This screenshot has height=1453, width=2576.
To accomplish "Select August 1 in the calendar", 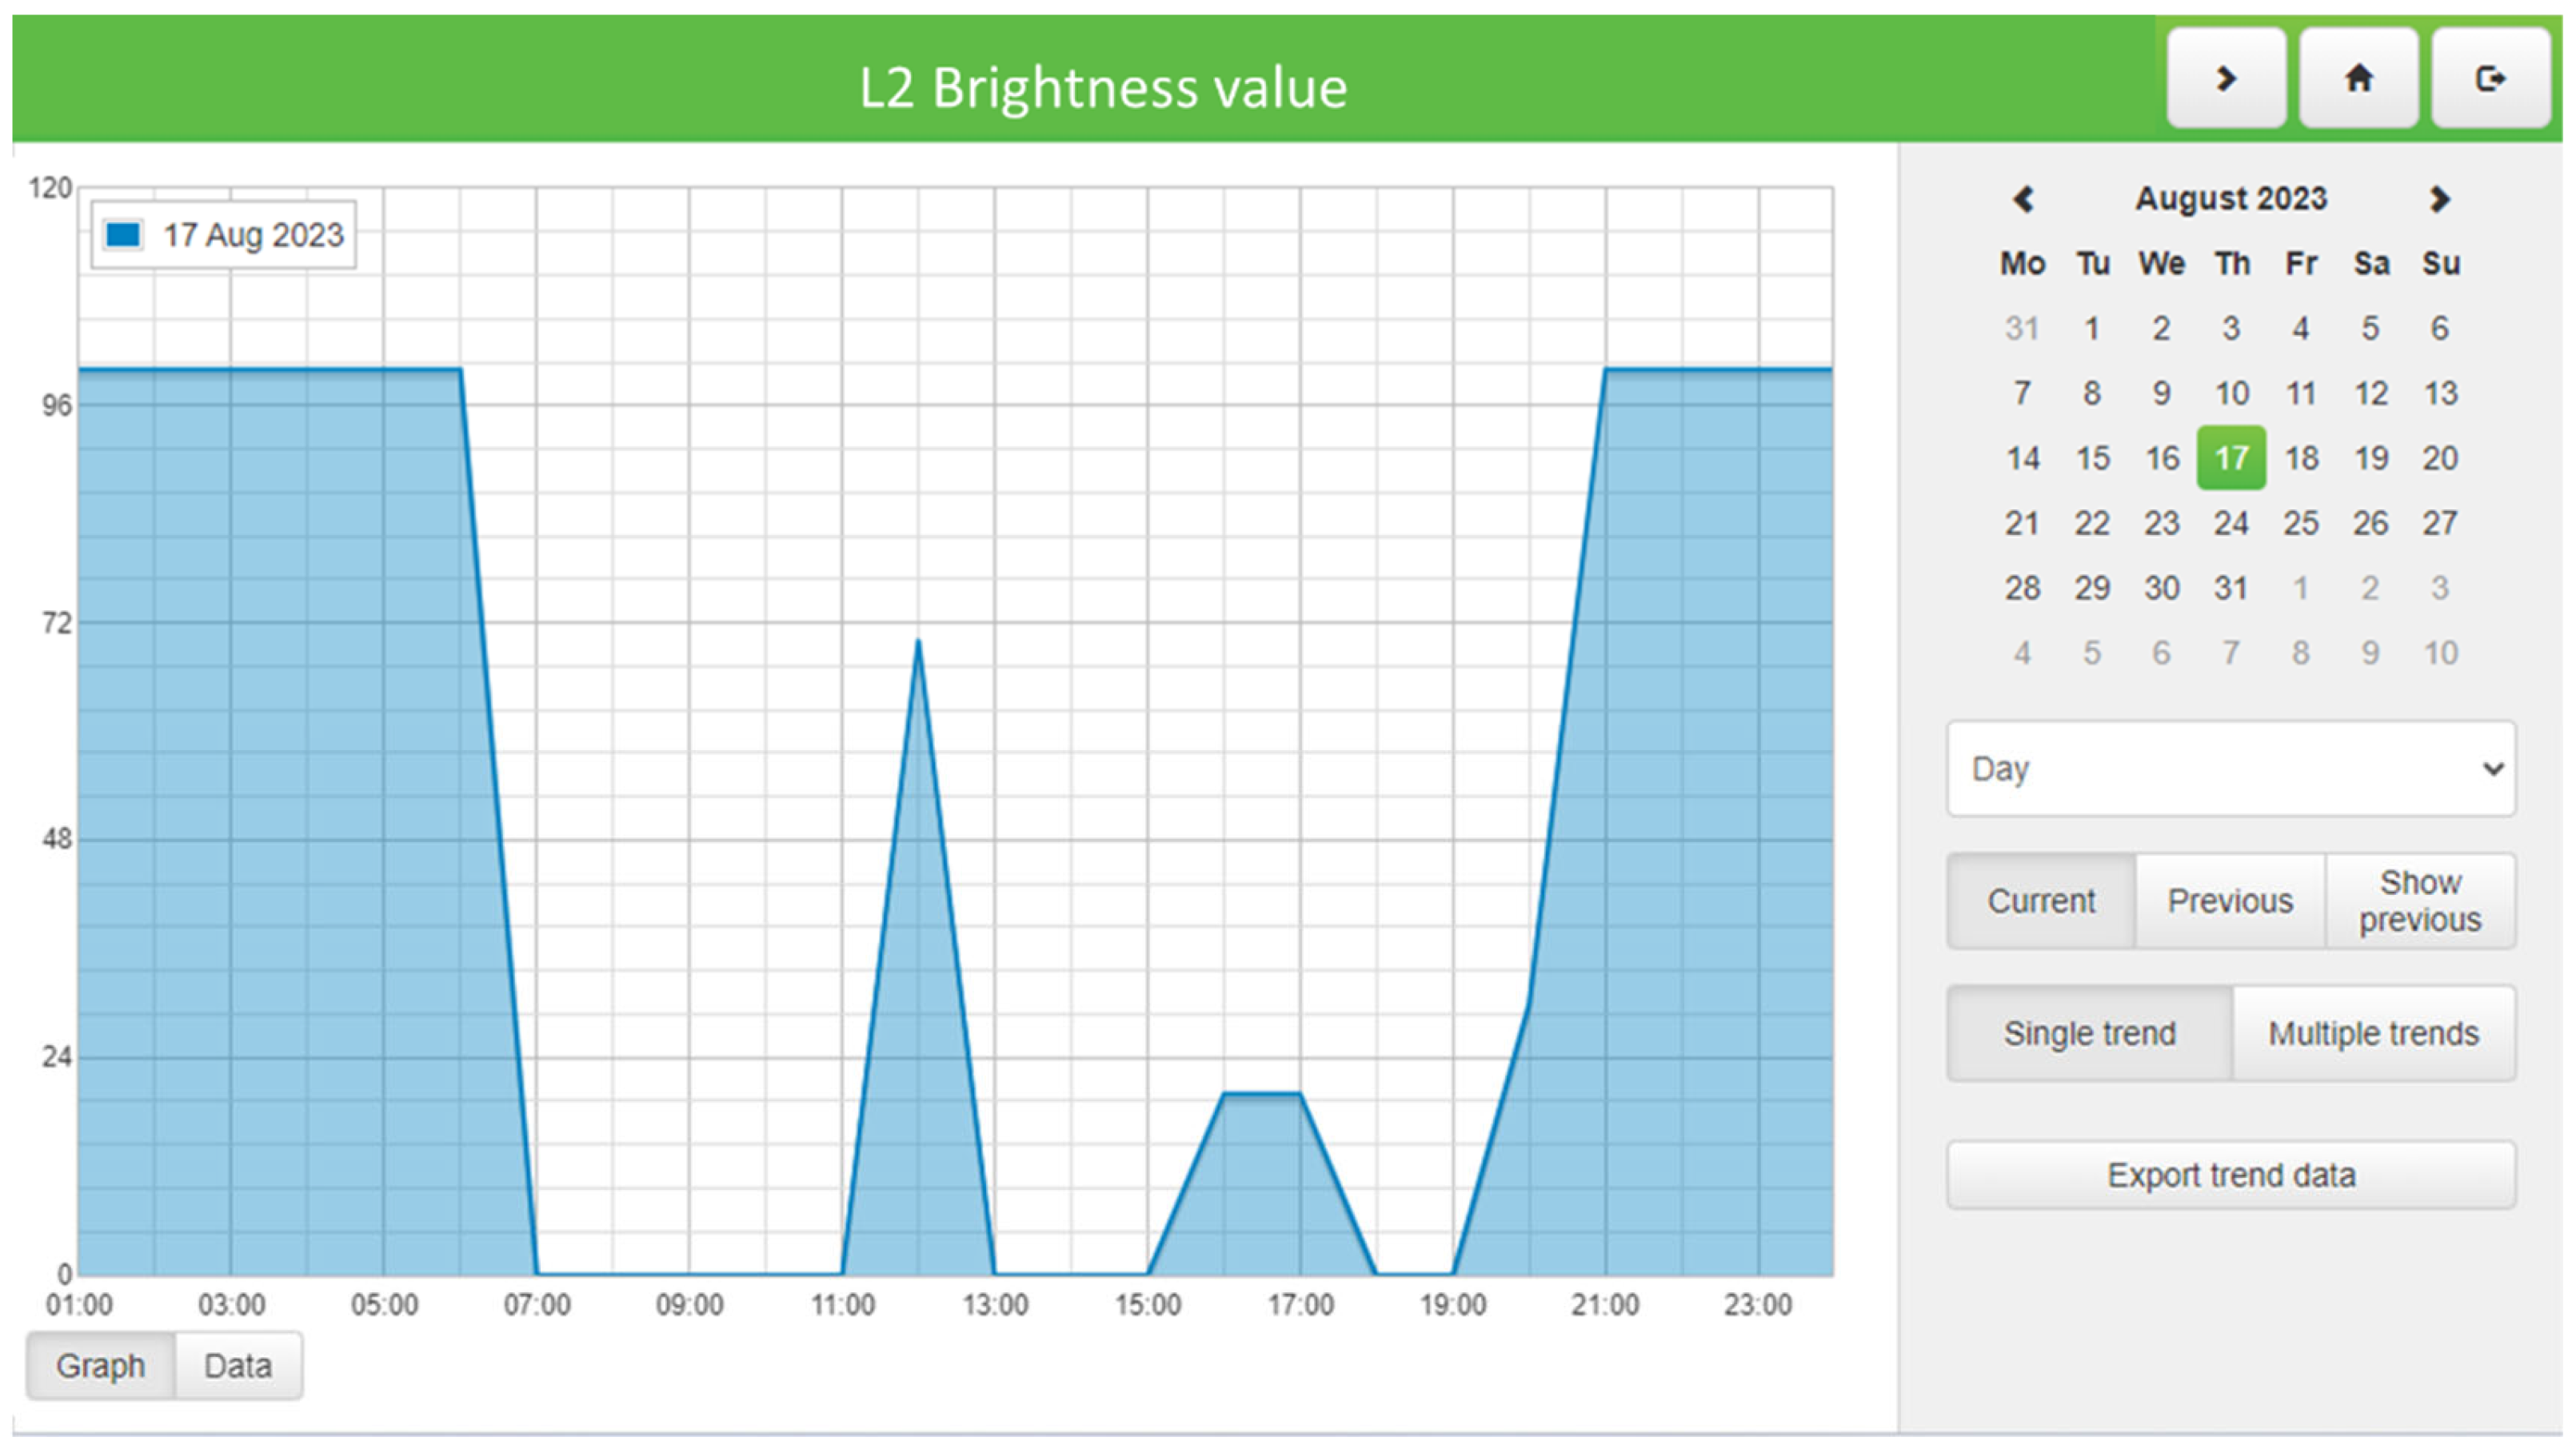I will tap(2091, 328).
